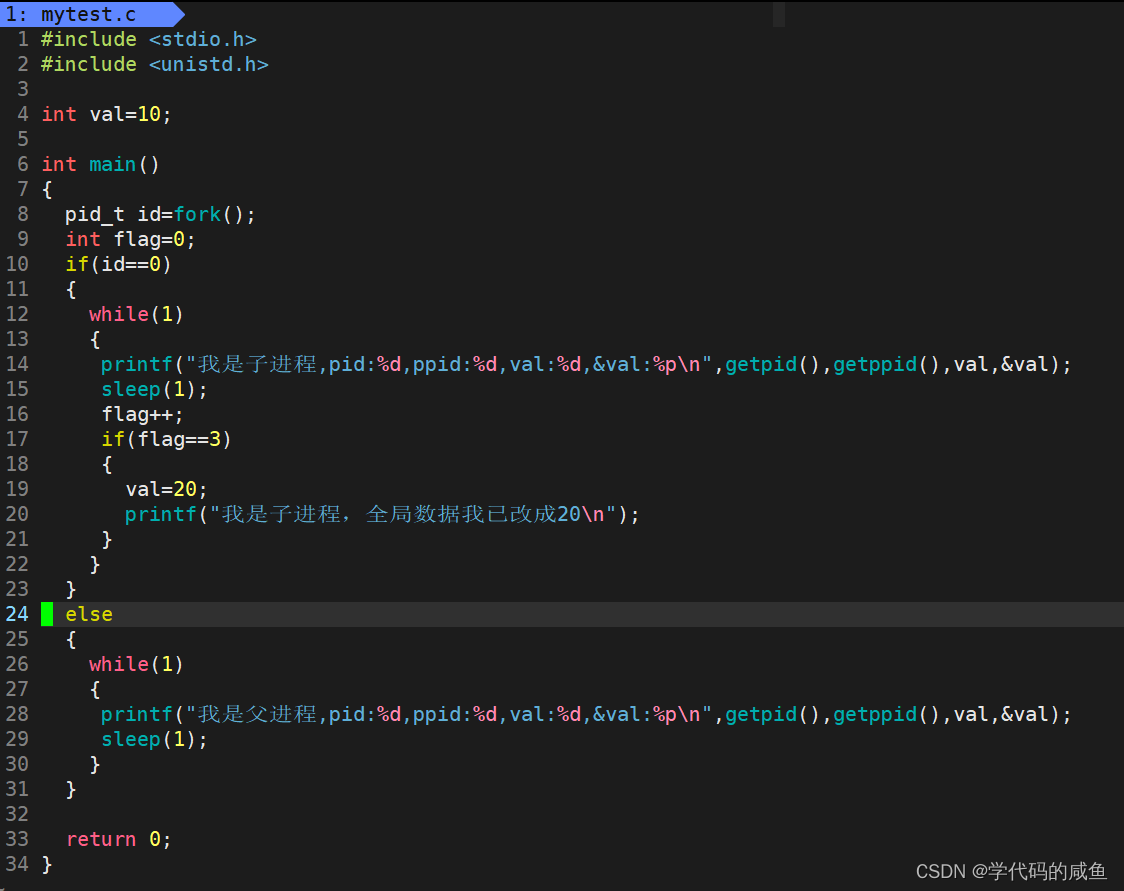Click the printf on line 20
The width and height of the screenshot is (1124, 891).
tap(382, 515)
